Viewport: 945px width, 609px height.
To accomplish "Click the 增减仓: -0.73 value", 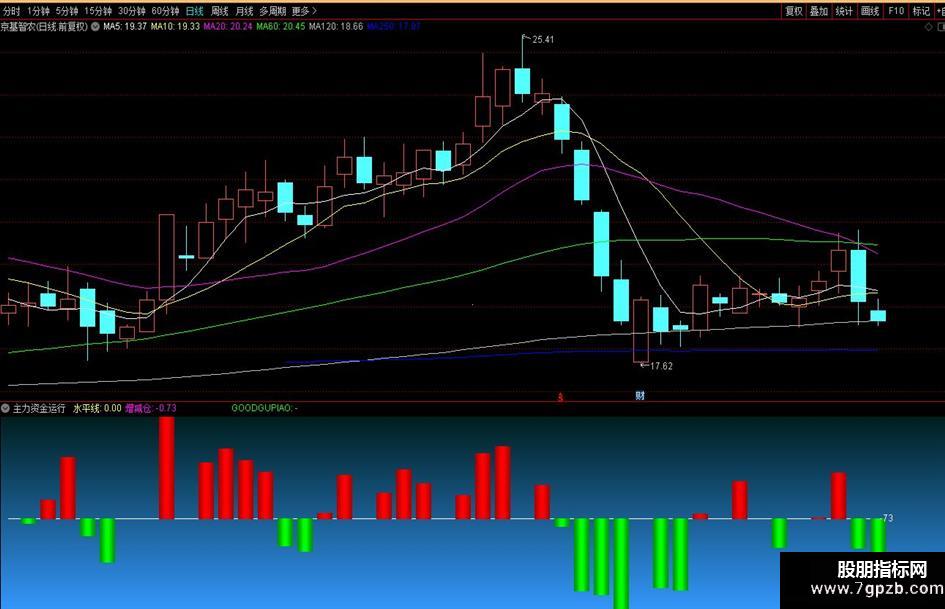I will click(x=151, y=408).
